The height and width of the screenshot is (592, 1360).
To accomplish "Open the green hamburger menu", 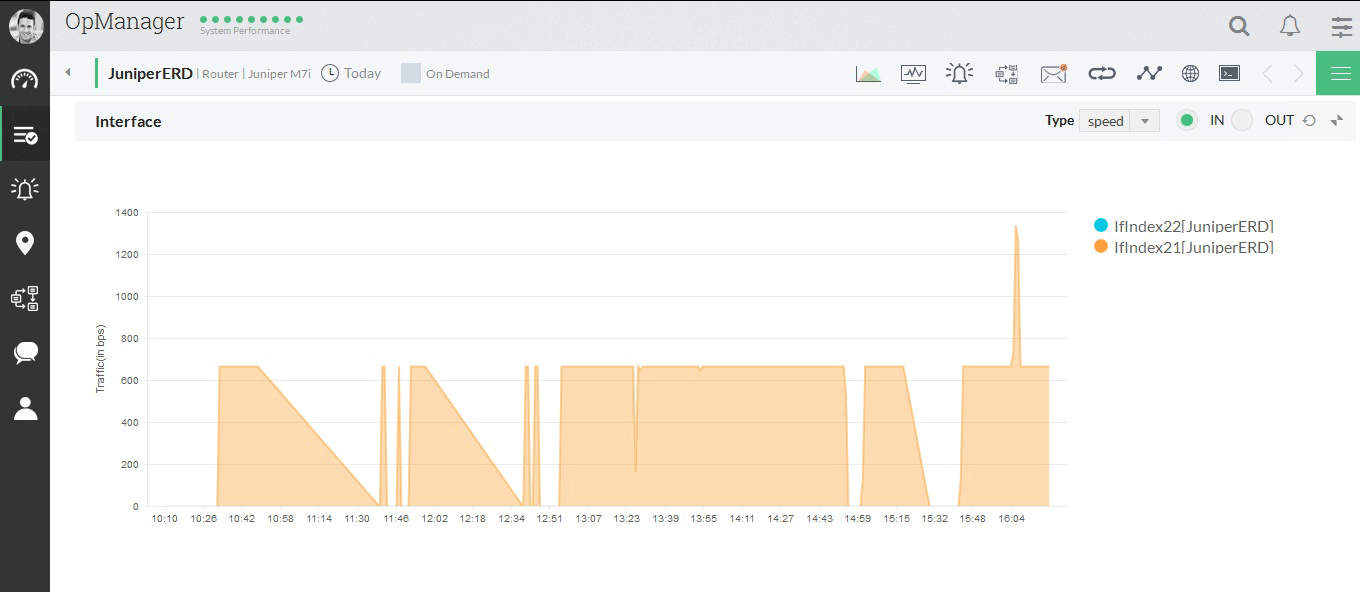I will (x=1338, y=73).
